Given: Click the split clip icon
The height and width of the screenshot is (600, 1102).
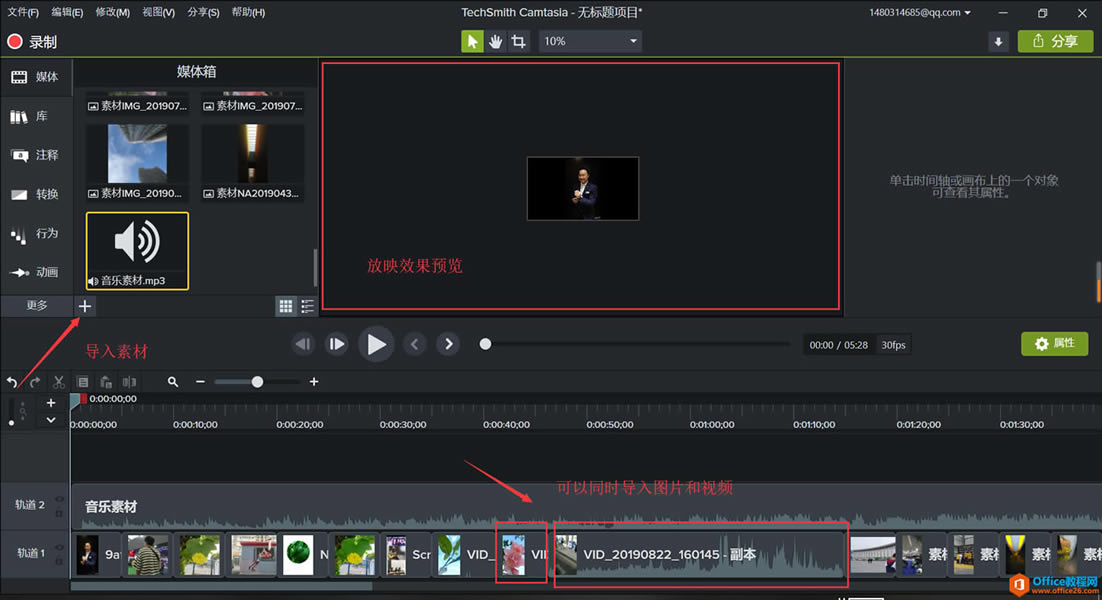Looking at the screenshot, I should pos(129,382).
